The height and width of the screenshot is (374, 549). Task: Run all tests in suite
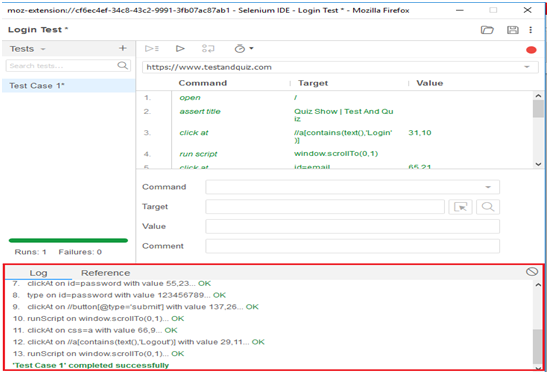pyautogui.click(x=152, y=48)
